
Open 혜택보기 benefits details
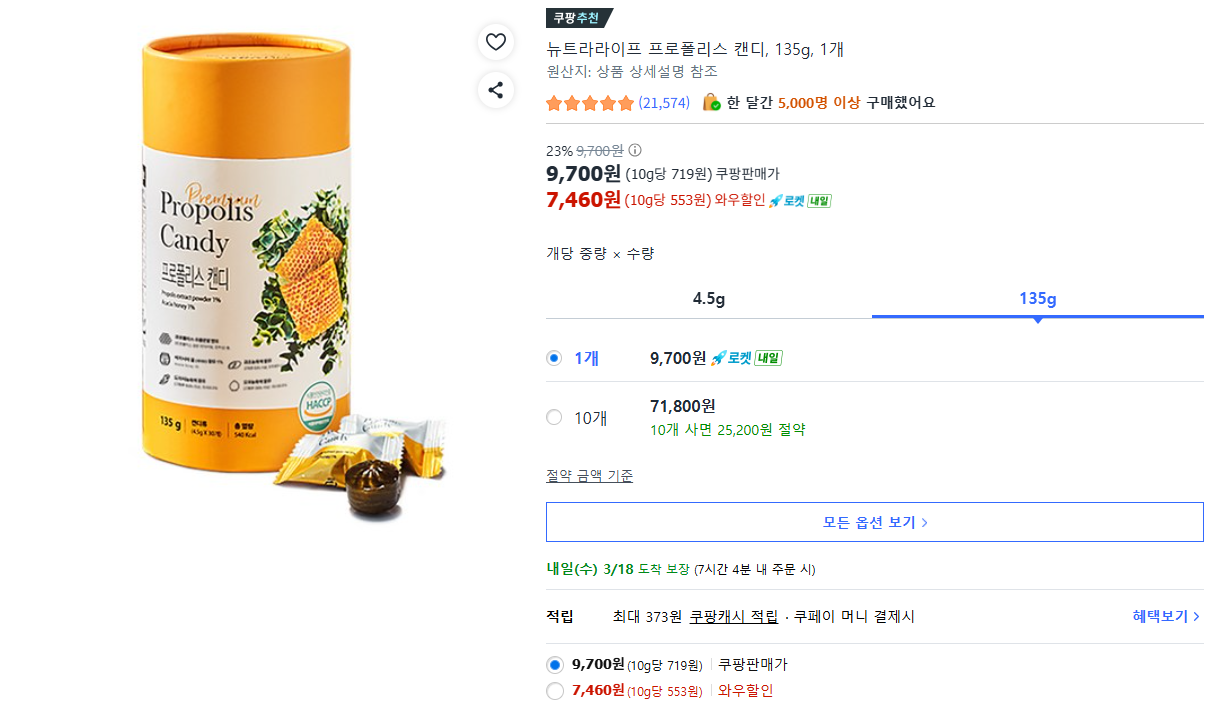1166,617
